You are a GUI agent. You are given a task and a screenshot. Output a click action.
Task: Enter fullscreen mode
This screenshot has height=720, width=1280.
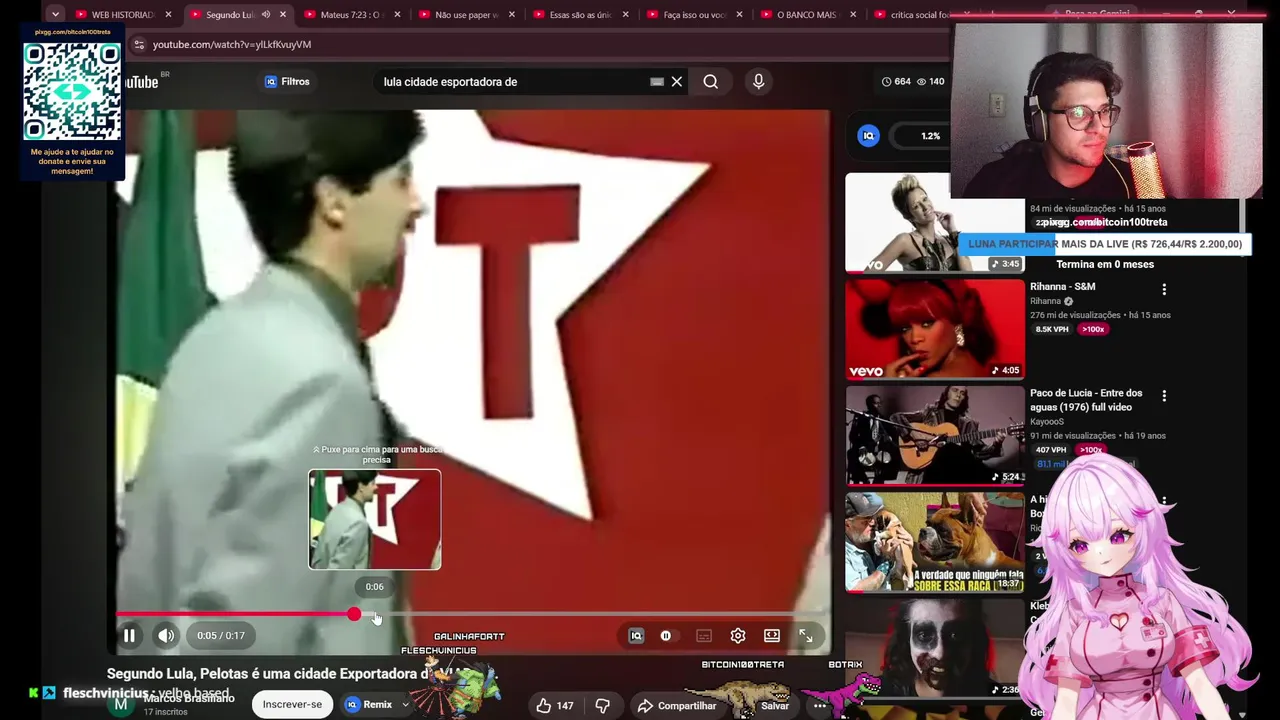tap(806, 636)
